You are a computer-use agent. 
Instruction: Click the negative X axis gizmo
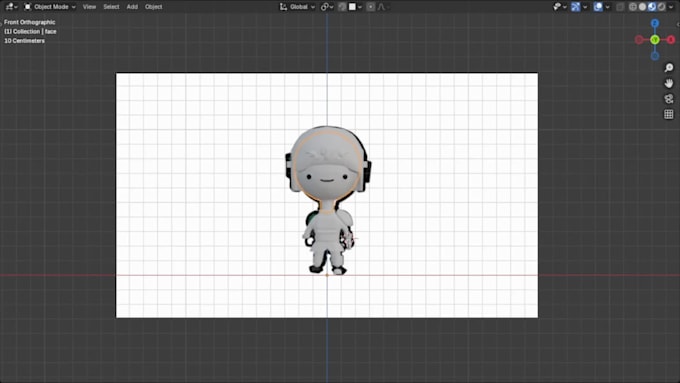(639, 39)
